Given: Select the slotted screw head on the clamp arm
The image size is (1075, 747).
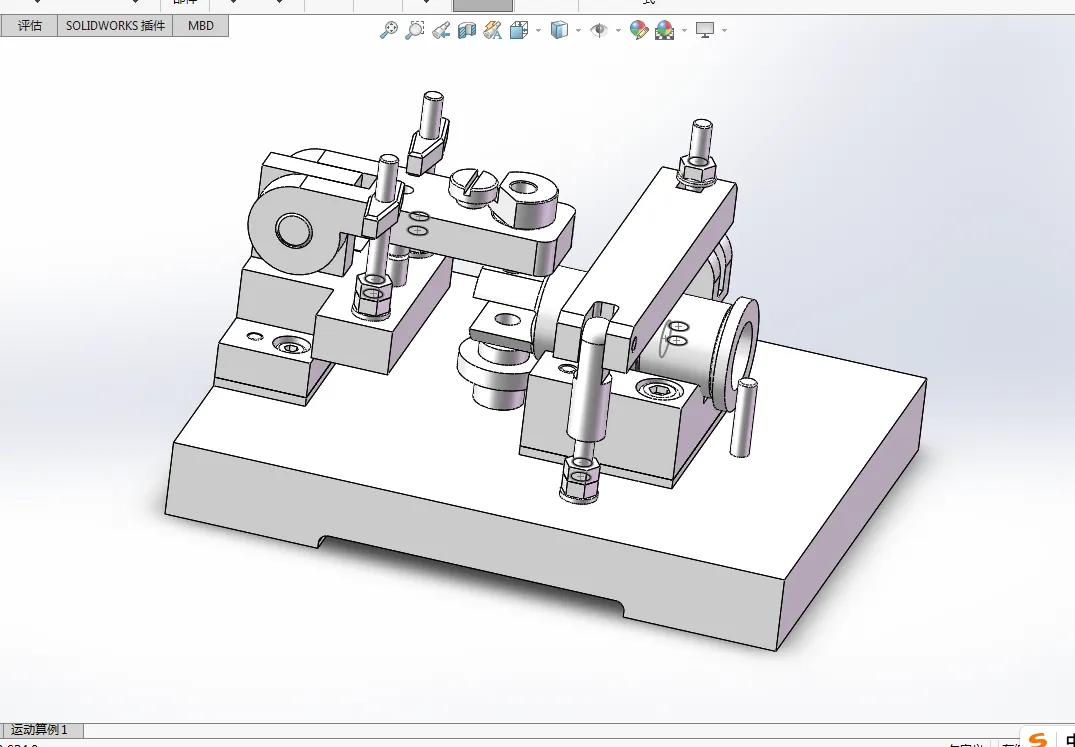Looking at the screenshot, I should pyautogui.click(x=474, y=185).
